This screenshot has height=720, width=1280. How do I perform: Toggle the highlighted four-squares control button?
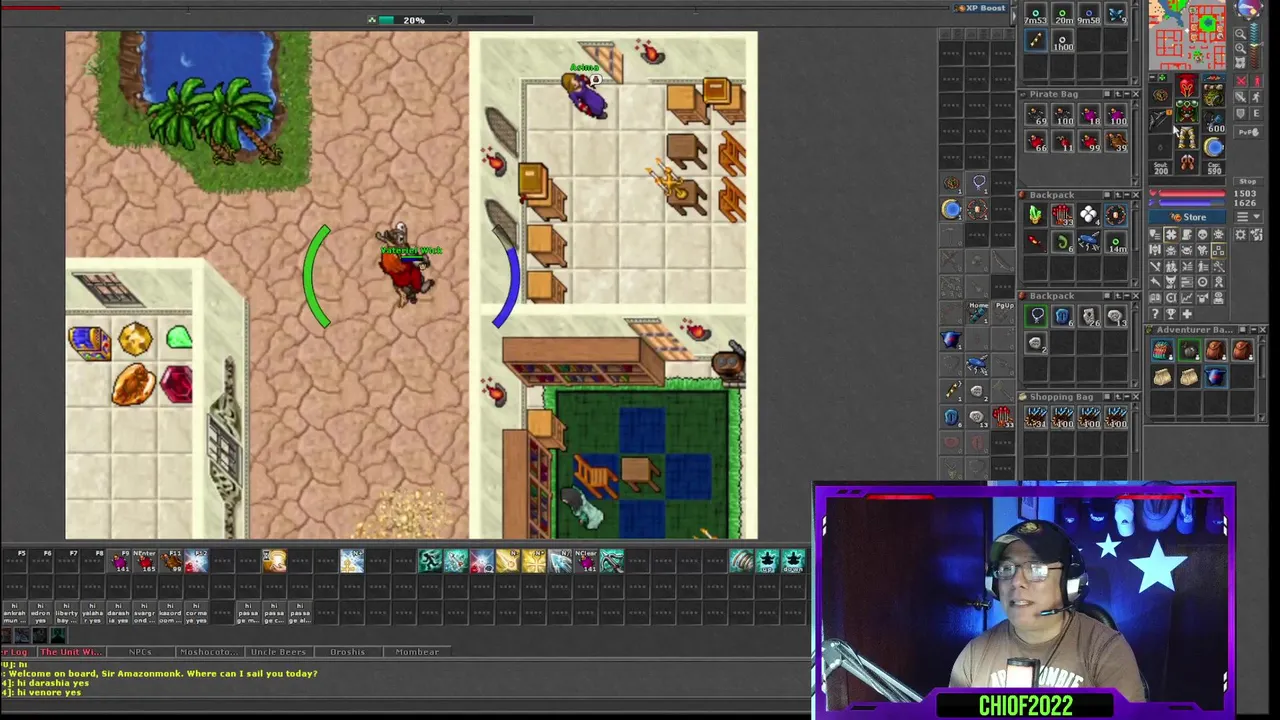1219,250
